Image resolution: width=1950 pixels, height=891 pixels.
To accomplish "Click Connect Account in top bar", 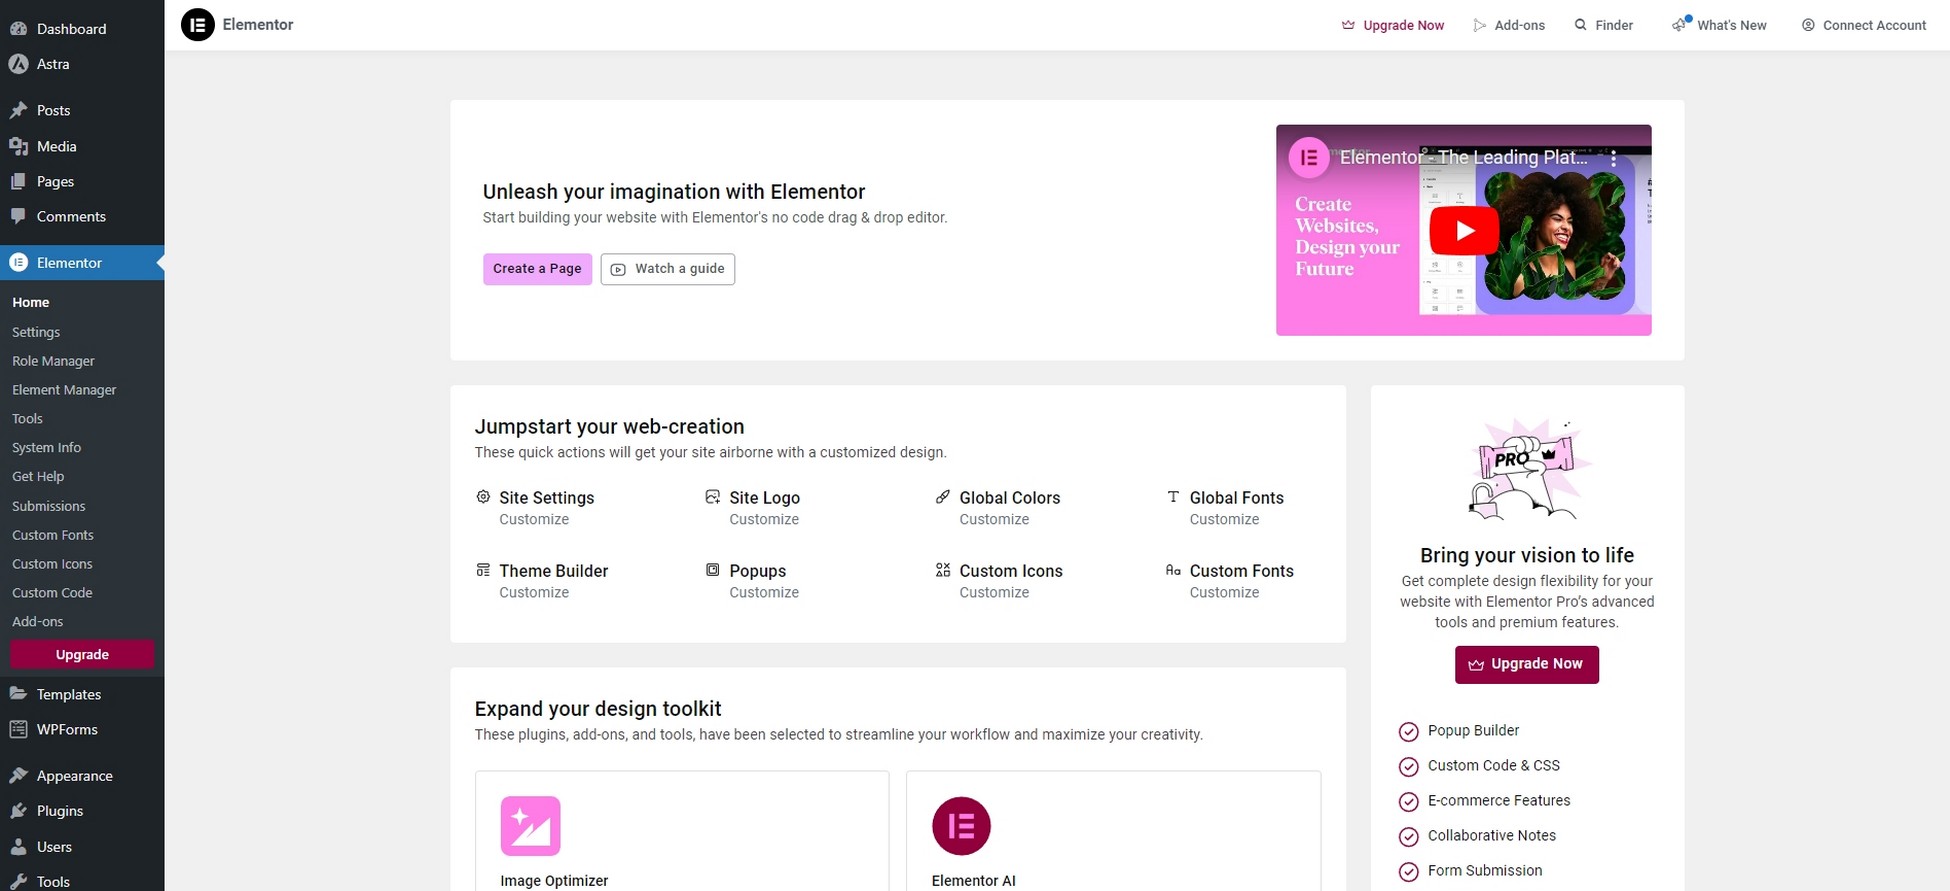I will coord(1864,25).
